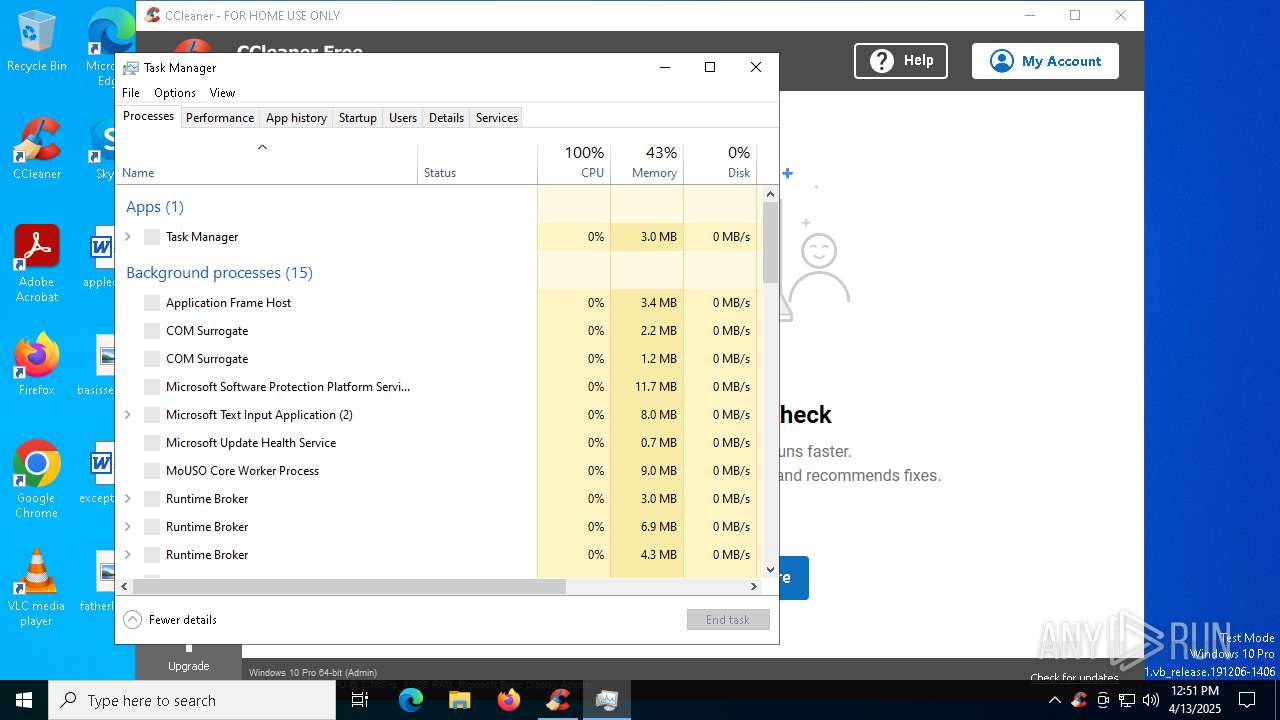The height and width of the screenshot is (720, 1280).
Task: Open Firefox from the taskbar
Action: pos(509,700)
